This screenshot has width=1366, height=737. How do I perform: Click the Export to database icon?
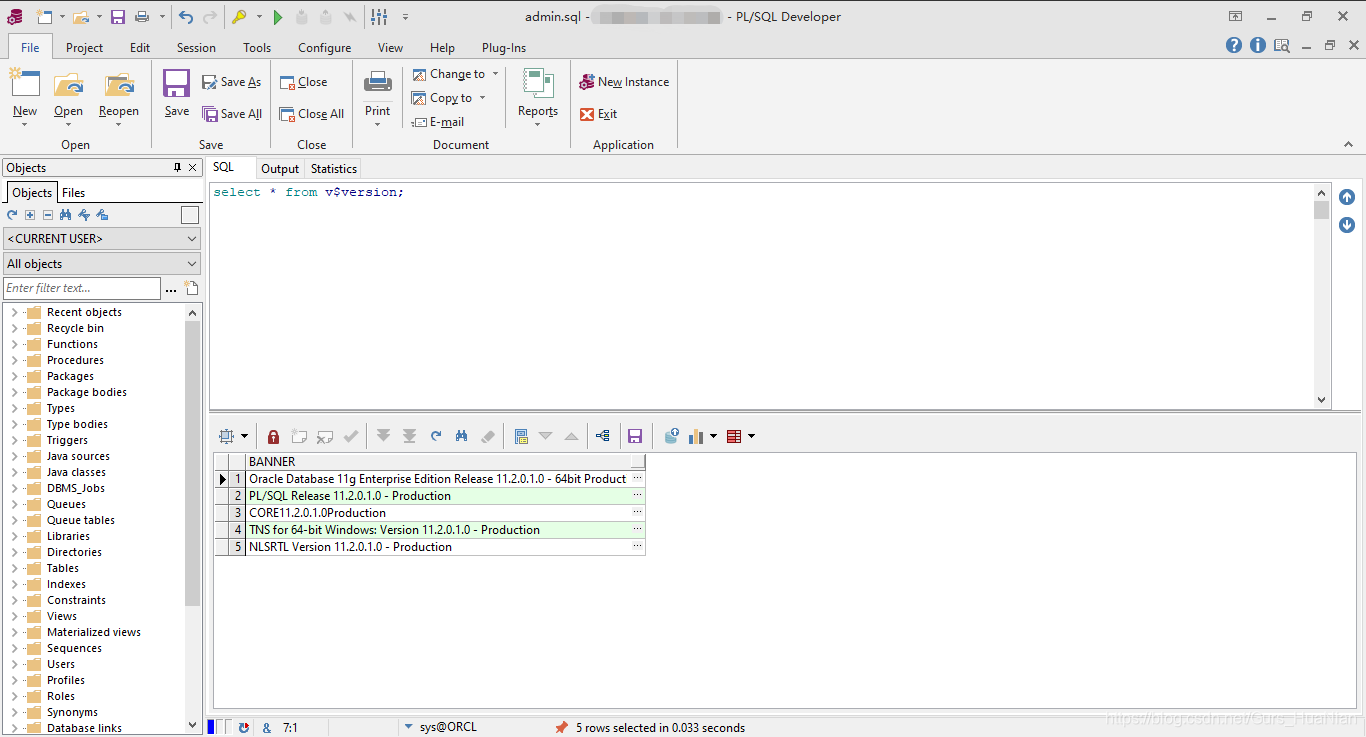671,436
